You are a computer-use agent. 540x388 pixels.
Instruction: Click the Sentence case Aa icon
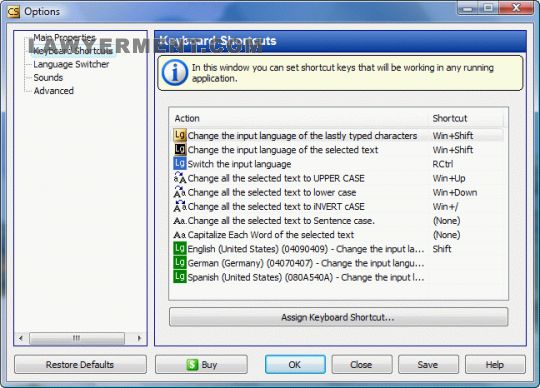pos(179,221)
